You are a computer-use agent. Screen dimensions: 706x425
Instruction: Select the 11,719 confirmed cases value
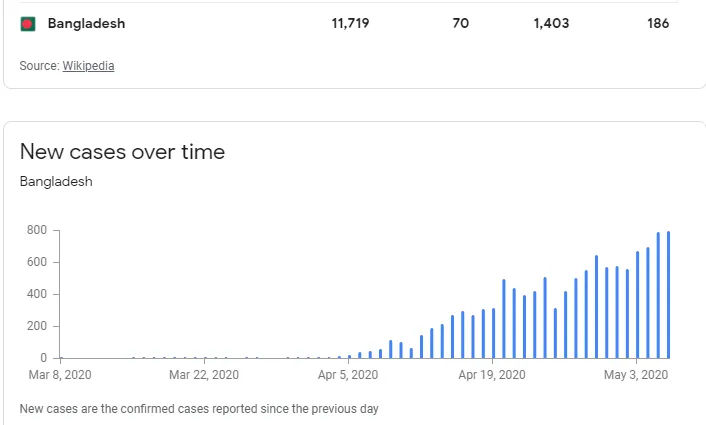pyautogui.click(x=350, y=23)
